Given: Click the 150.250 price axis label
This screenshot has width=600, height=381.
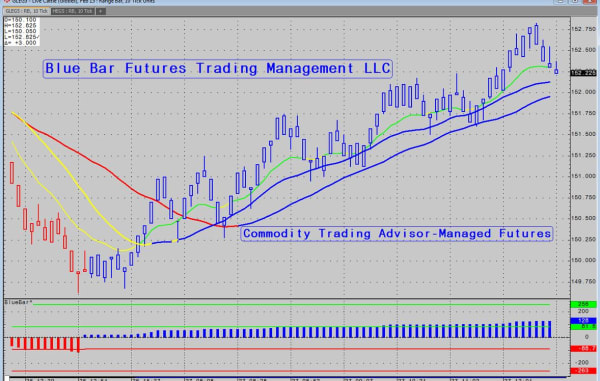Looking at the screenshot, I should [x=583, y=239].
